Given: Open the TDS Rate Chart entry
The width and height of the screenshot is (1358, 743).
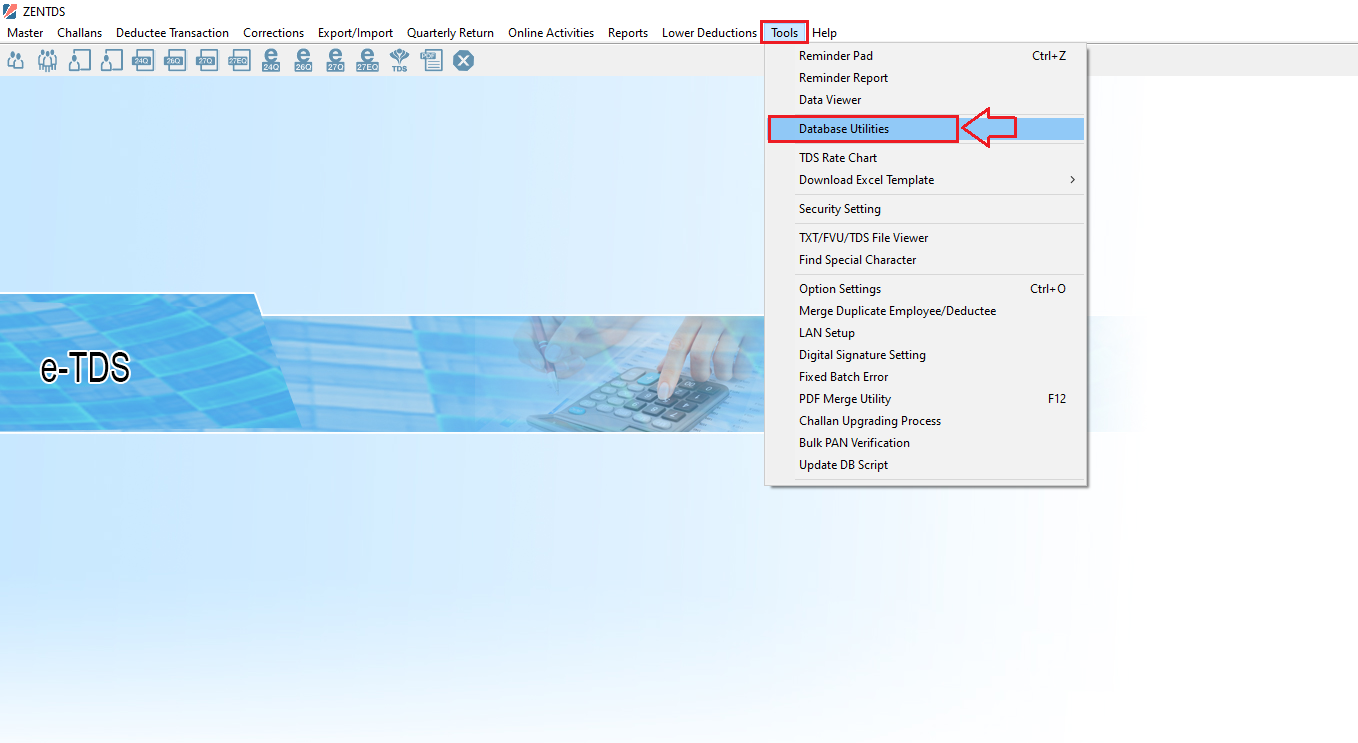Looking at the screenshot, I should coord(926,158).
